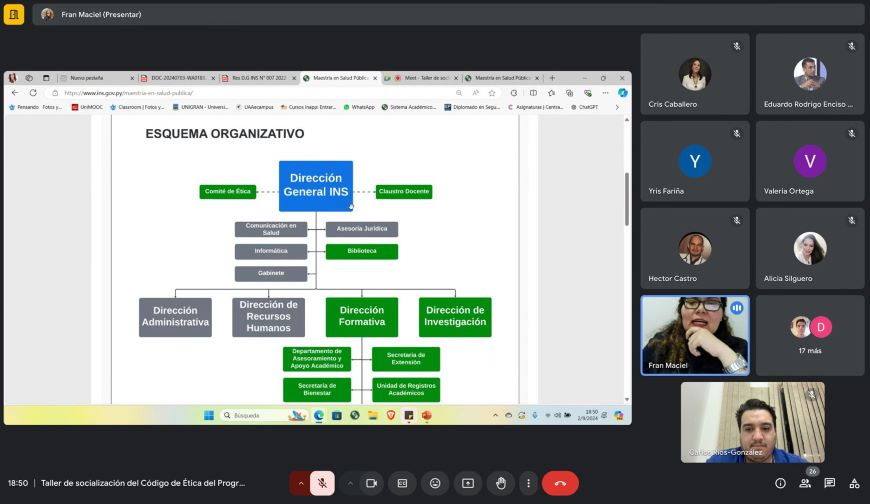Unmute the microphone in the call bar
The height and width of the screenshot is (504, 870).
[x=322, y=483]
